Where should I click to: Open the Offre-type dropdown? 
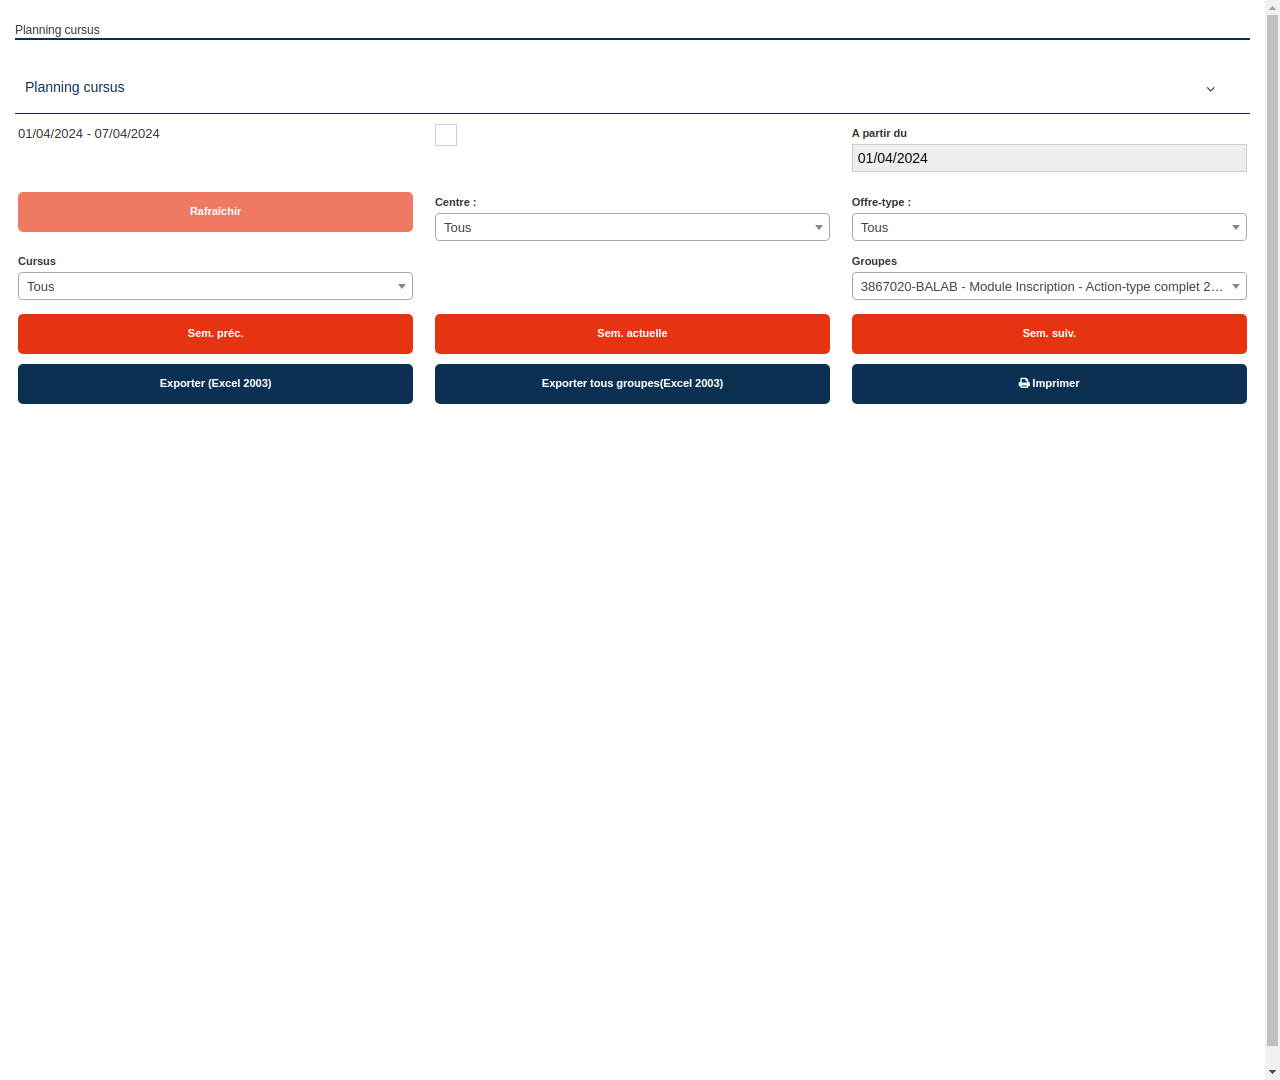pyautogui.click(x=1049, y=227)
